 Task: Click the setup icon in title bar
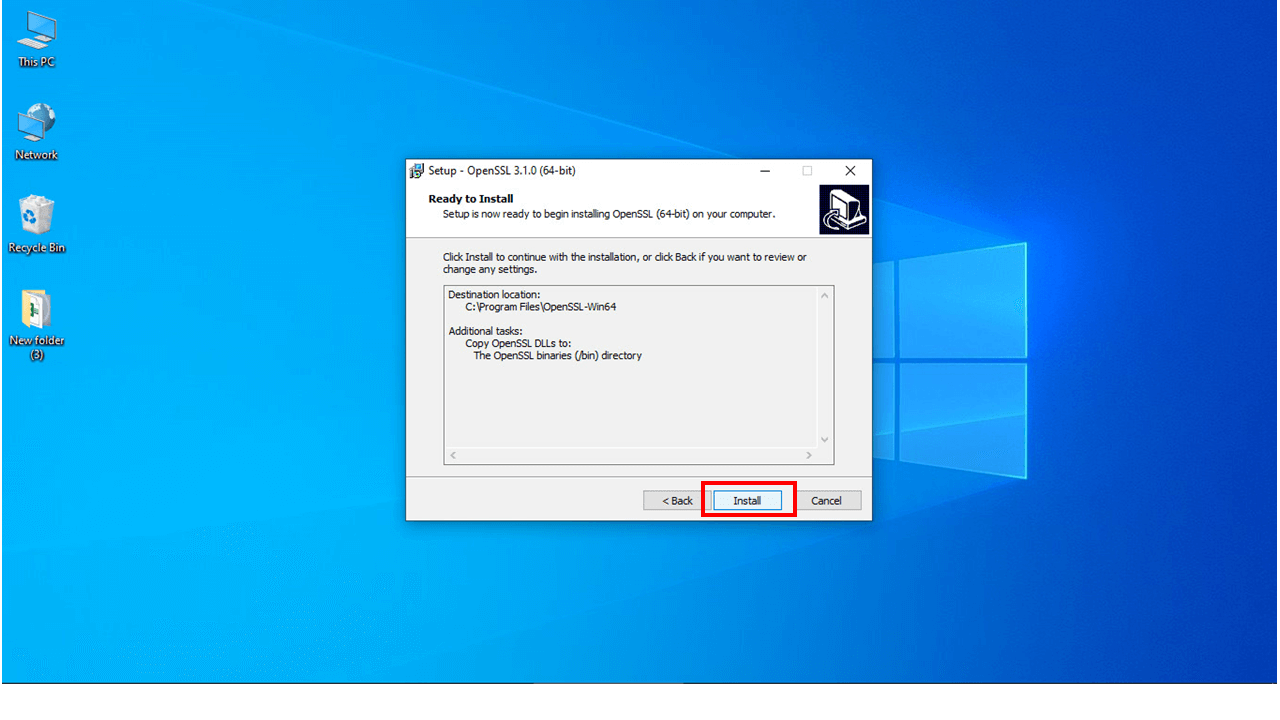(x=417, y=171)
